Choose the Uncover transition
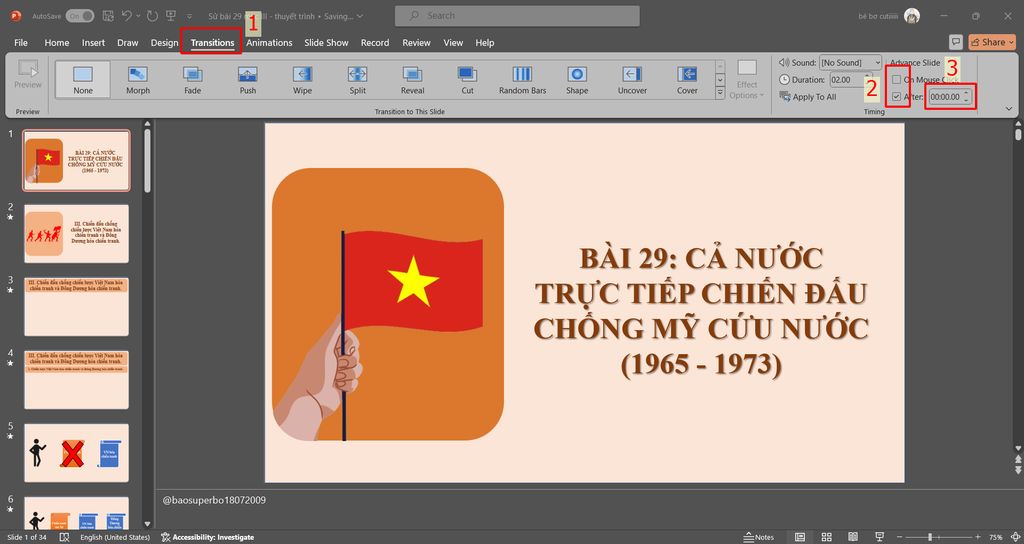 coord(632,80)
